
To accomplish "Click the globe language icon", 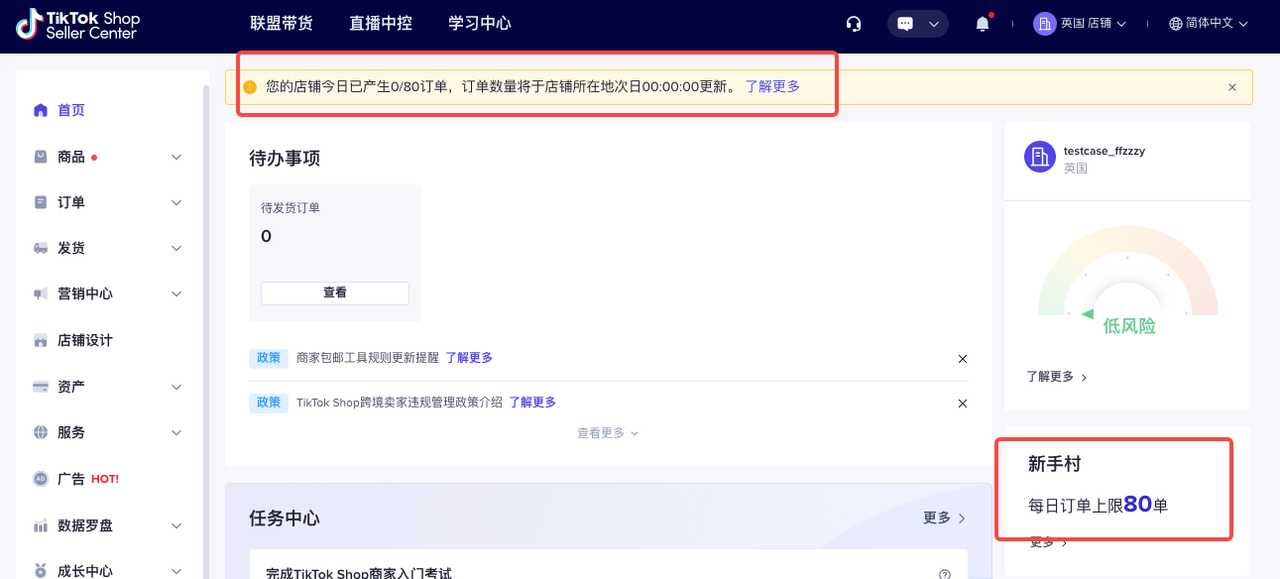I will tap(1176, 24).
